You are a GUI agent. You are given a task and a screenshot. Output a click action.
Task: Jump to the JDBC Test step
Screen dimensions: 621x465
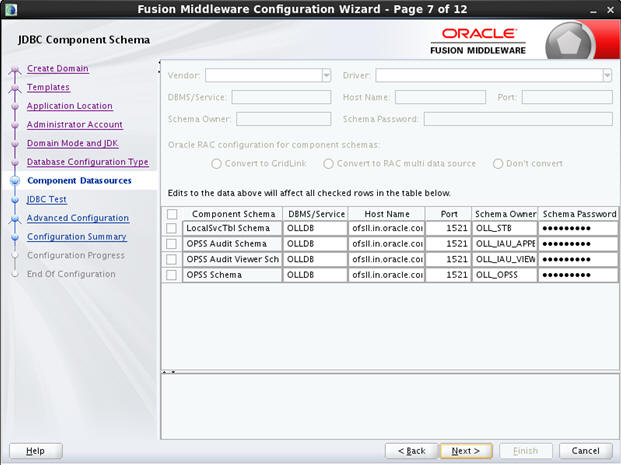pos(47,199)
